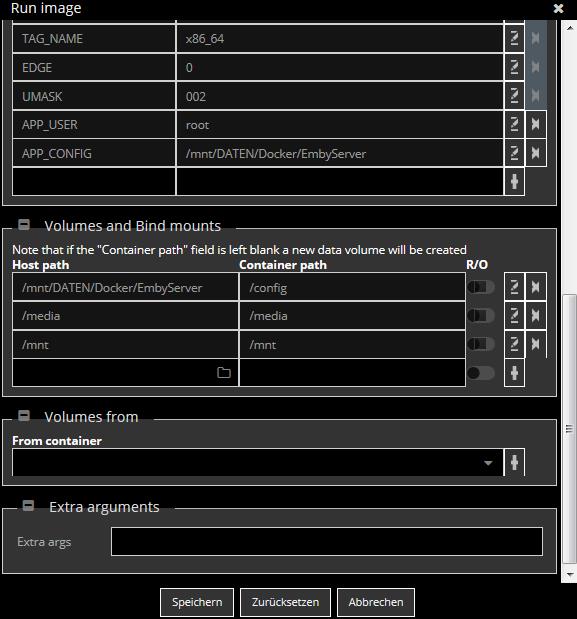The image size is (577, 619).
Task: Collapse the Extra arguments section
Action: pos(28,506)
